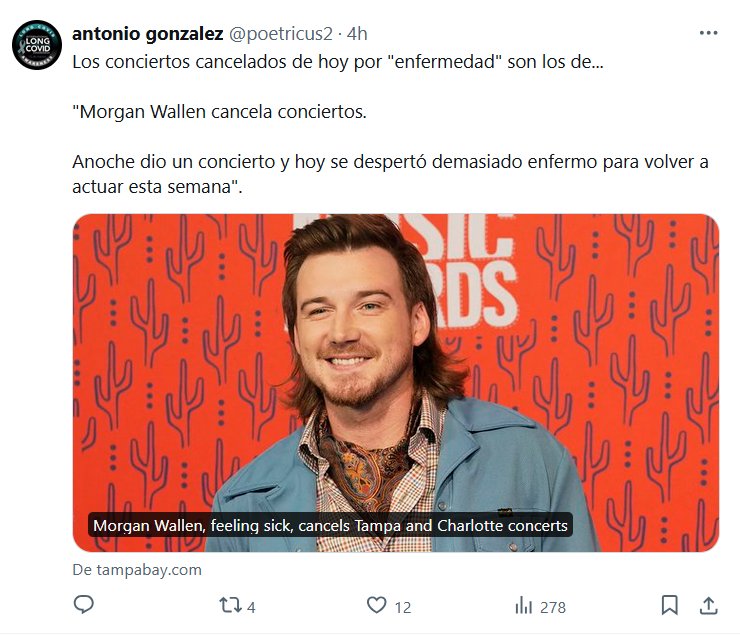This screenshot has height=636, width=740.
Task: Bookmark this post with the bookmark icon
Action: tap(670, 605)
